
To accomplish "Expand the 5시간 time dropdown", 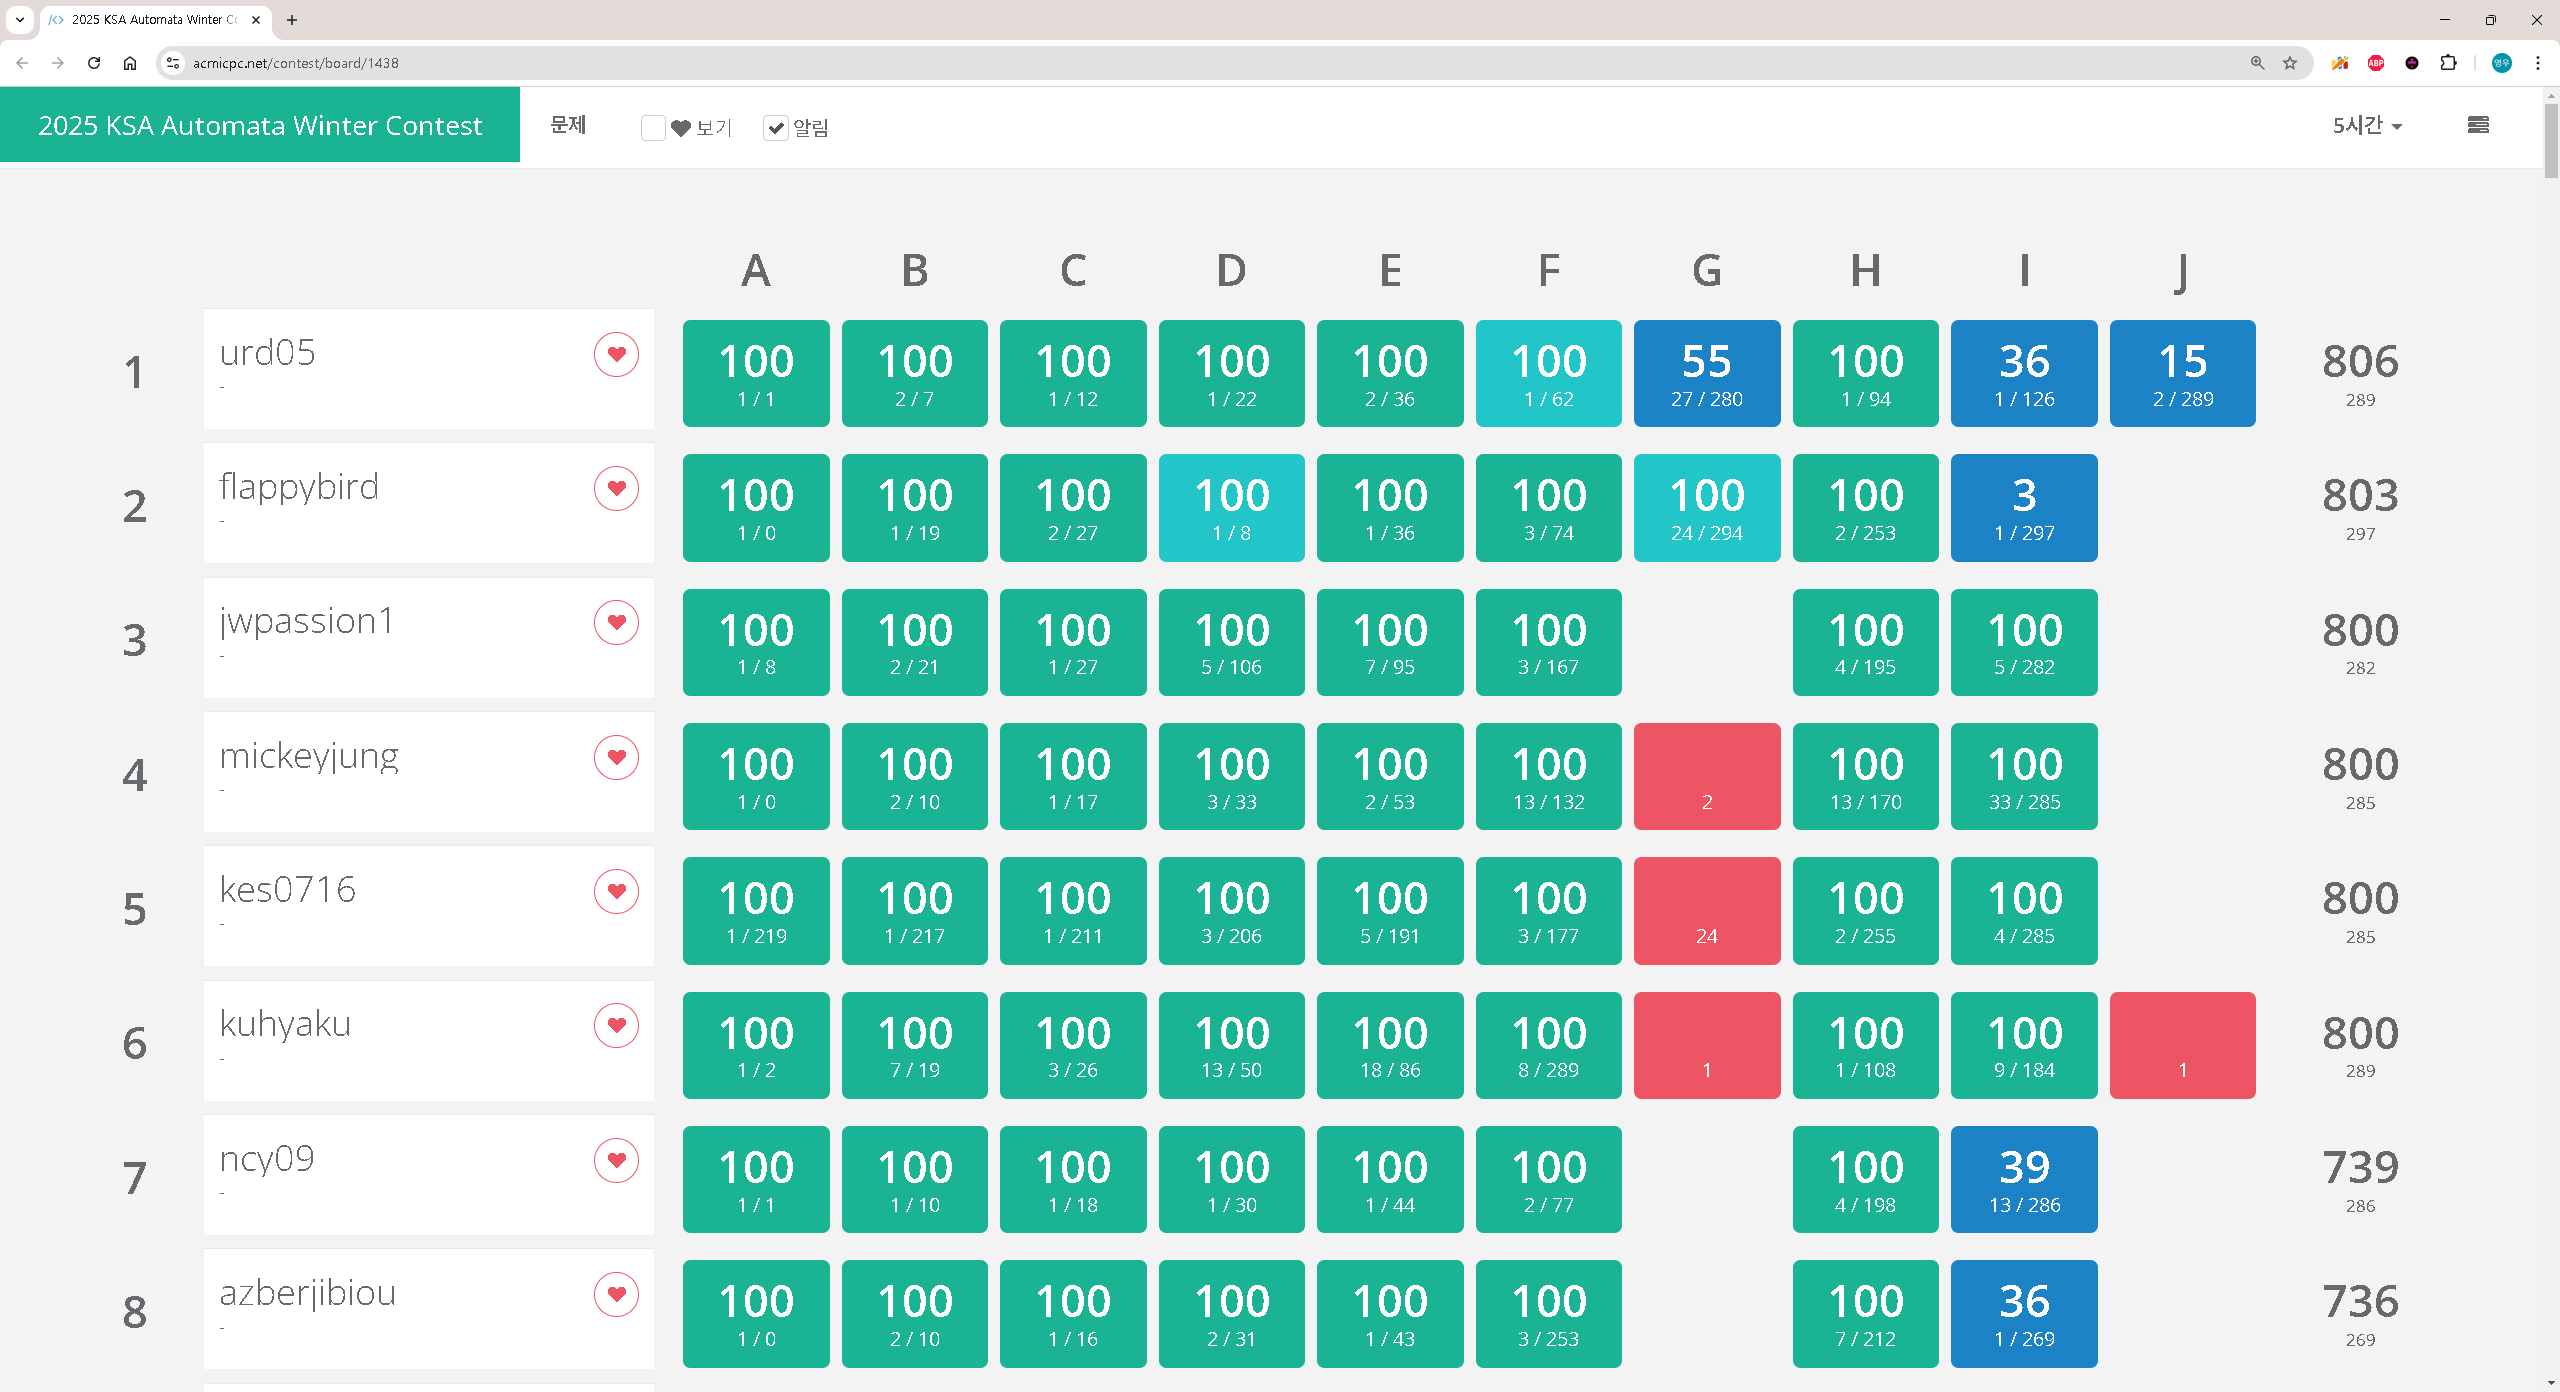I will 2367,126.
